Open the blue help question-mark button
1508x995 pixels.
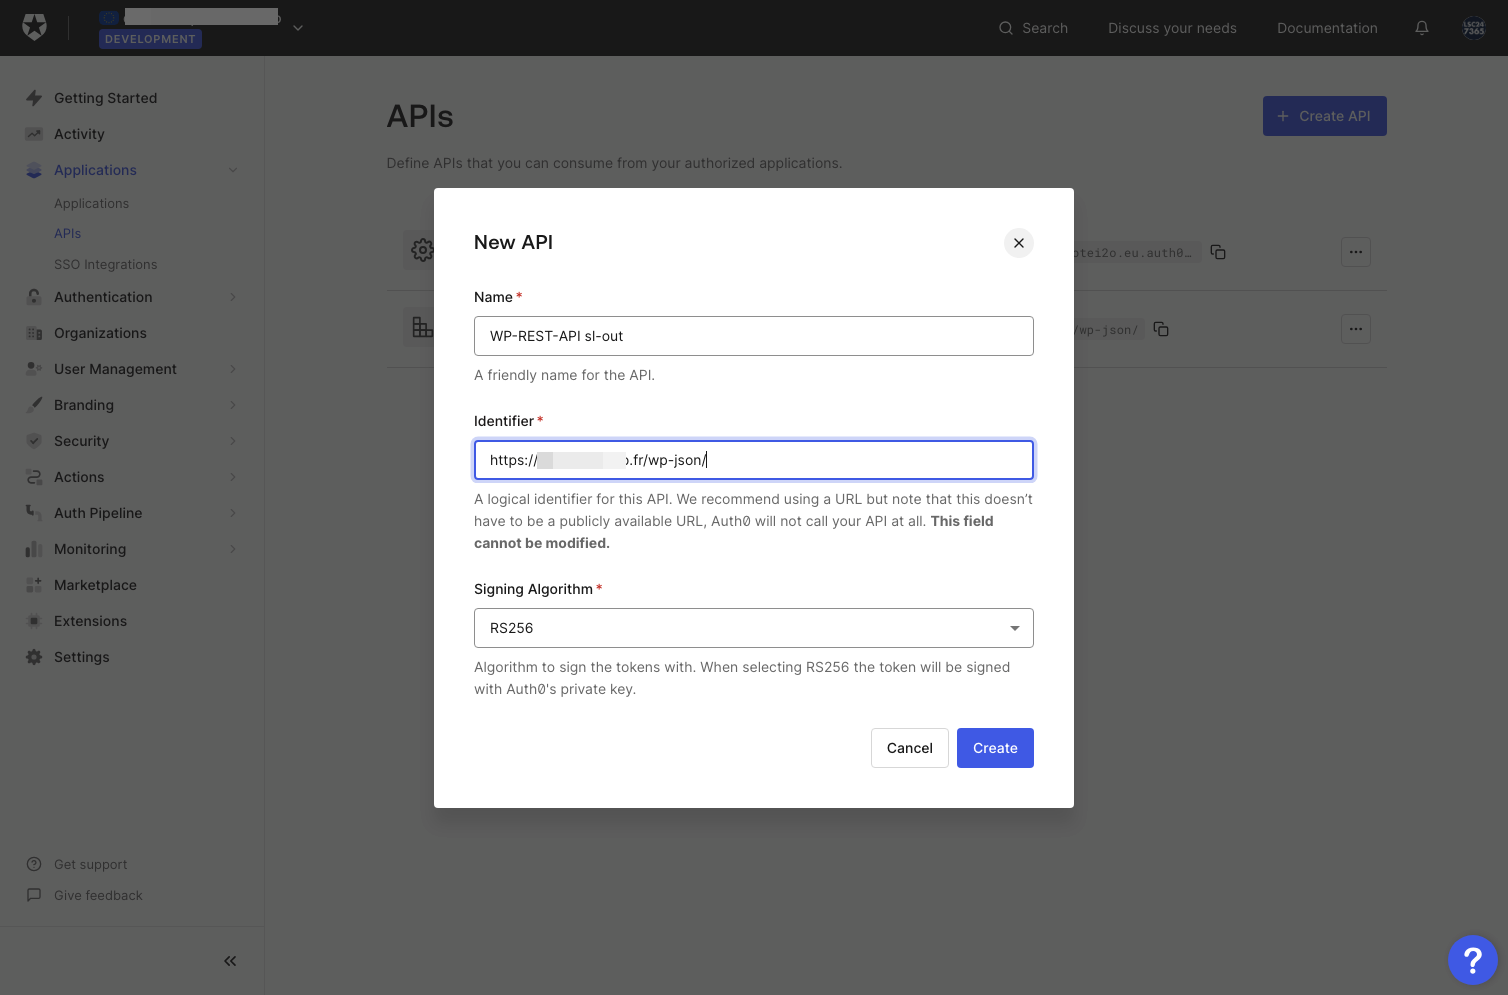(x=1472, y=960)
